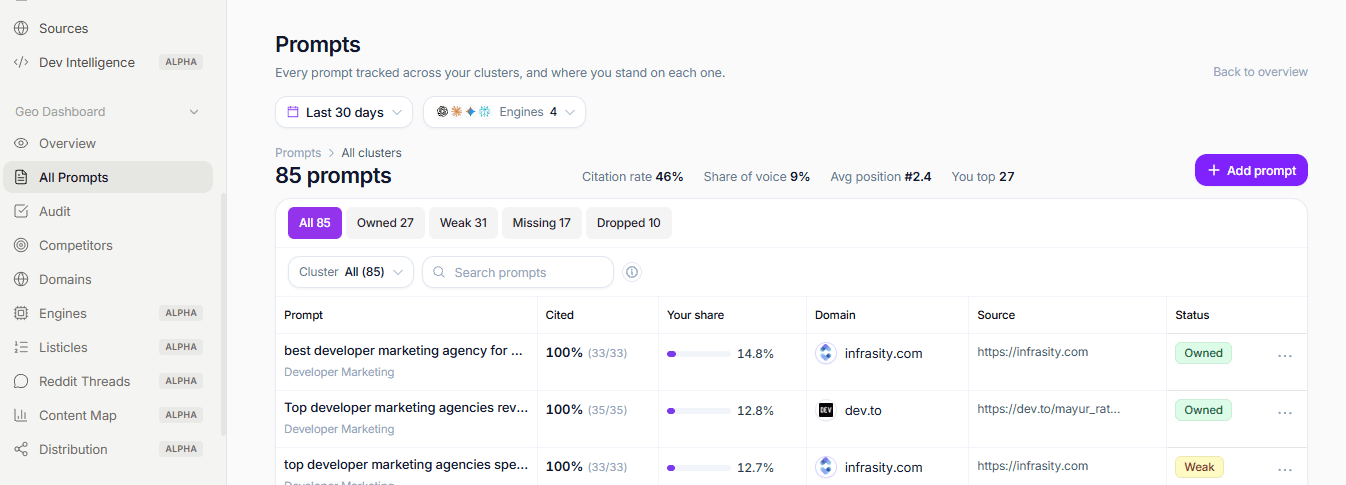The image size is (1346, 485).
Task: Click the Content Map bar chart icon
Action: (21, 415)
